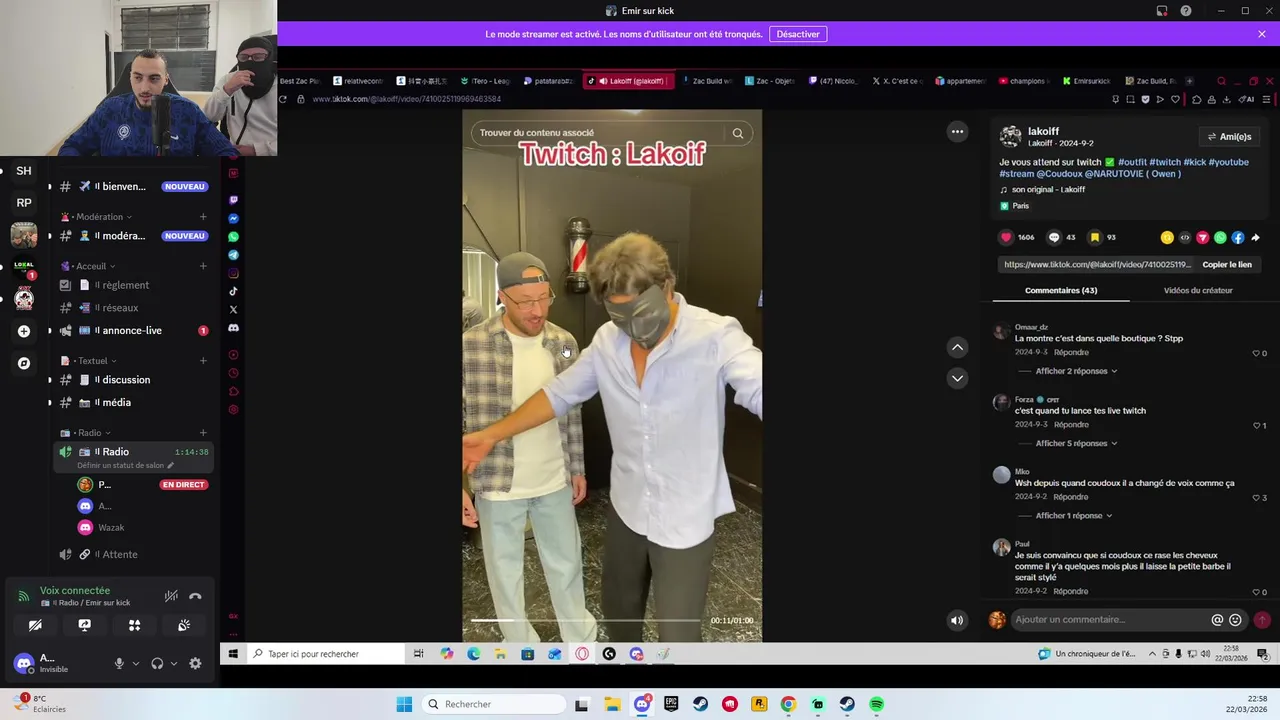Toggle Discord headphone deafen

[x=157, y=663]
